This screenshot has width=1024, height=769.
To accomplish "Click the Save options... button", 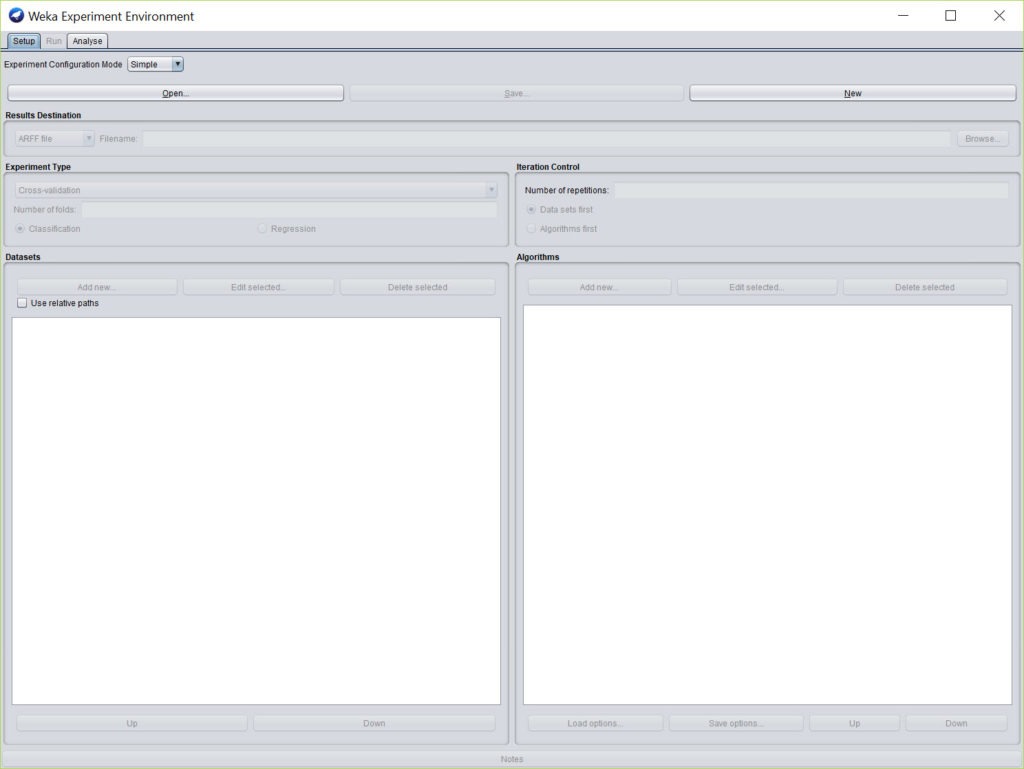I will click(x=736, y=723).
